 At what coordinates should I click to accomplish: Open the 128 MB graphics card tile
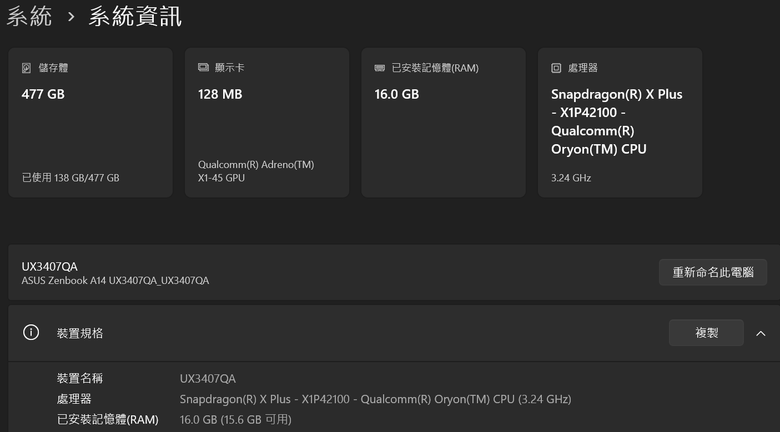click(x=267, y=122)
